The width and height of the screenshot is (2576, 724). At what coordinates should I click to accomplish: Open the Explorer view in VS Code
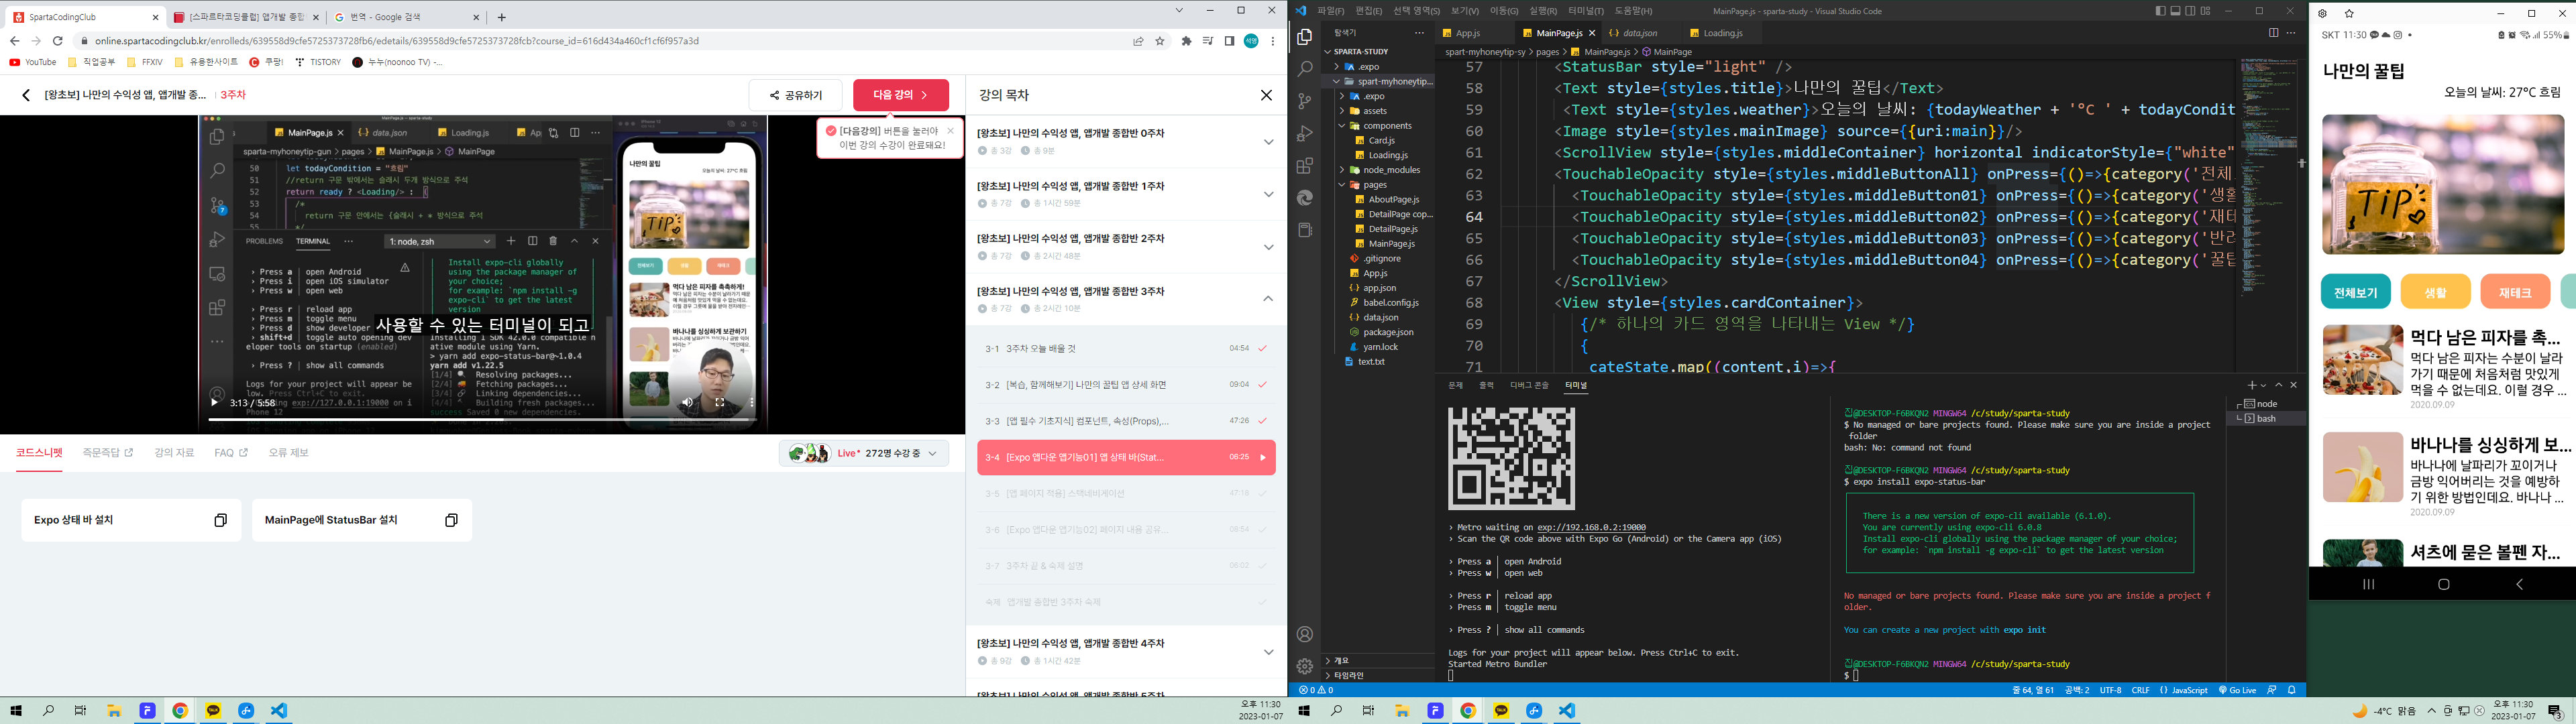pos(1304,37)
